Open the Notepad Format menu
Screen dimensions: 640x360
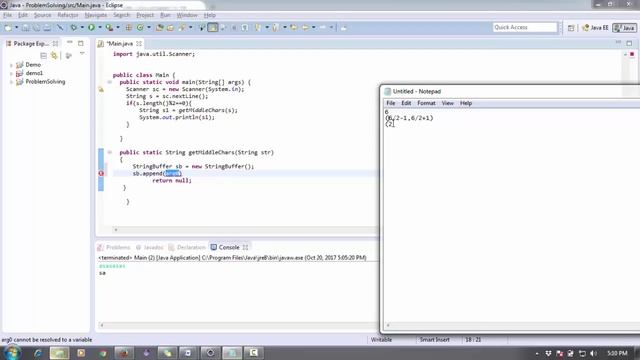point(426,103)
